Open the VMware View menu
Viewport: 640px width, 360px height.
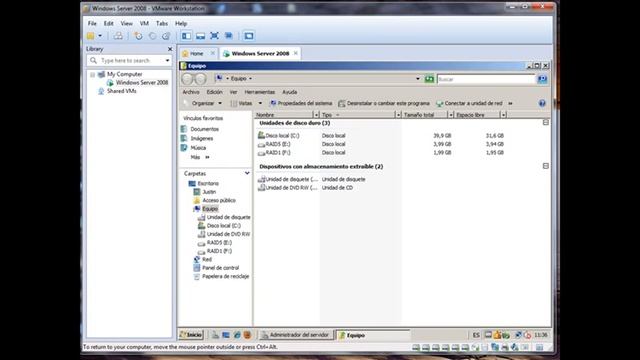pos(127,23)
